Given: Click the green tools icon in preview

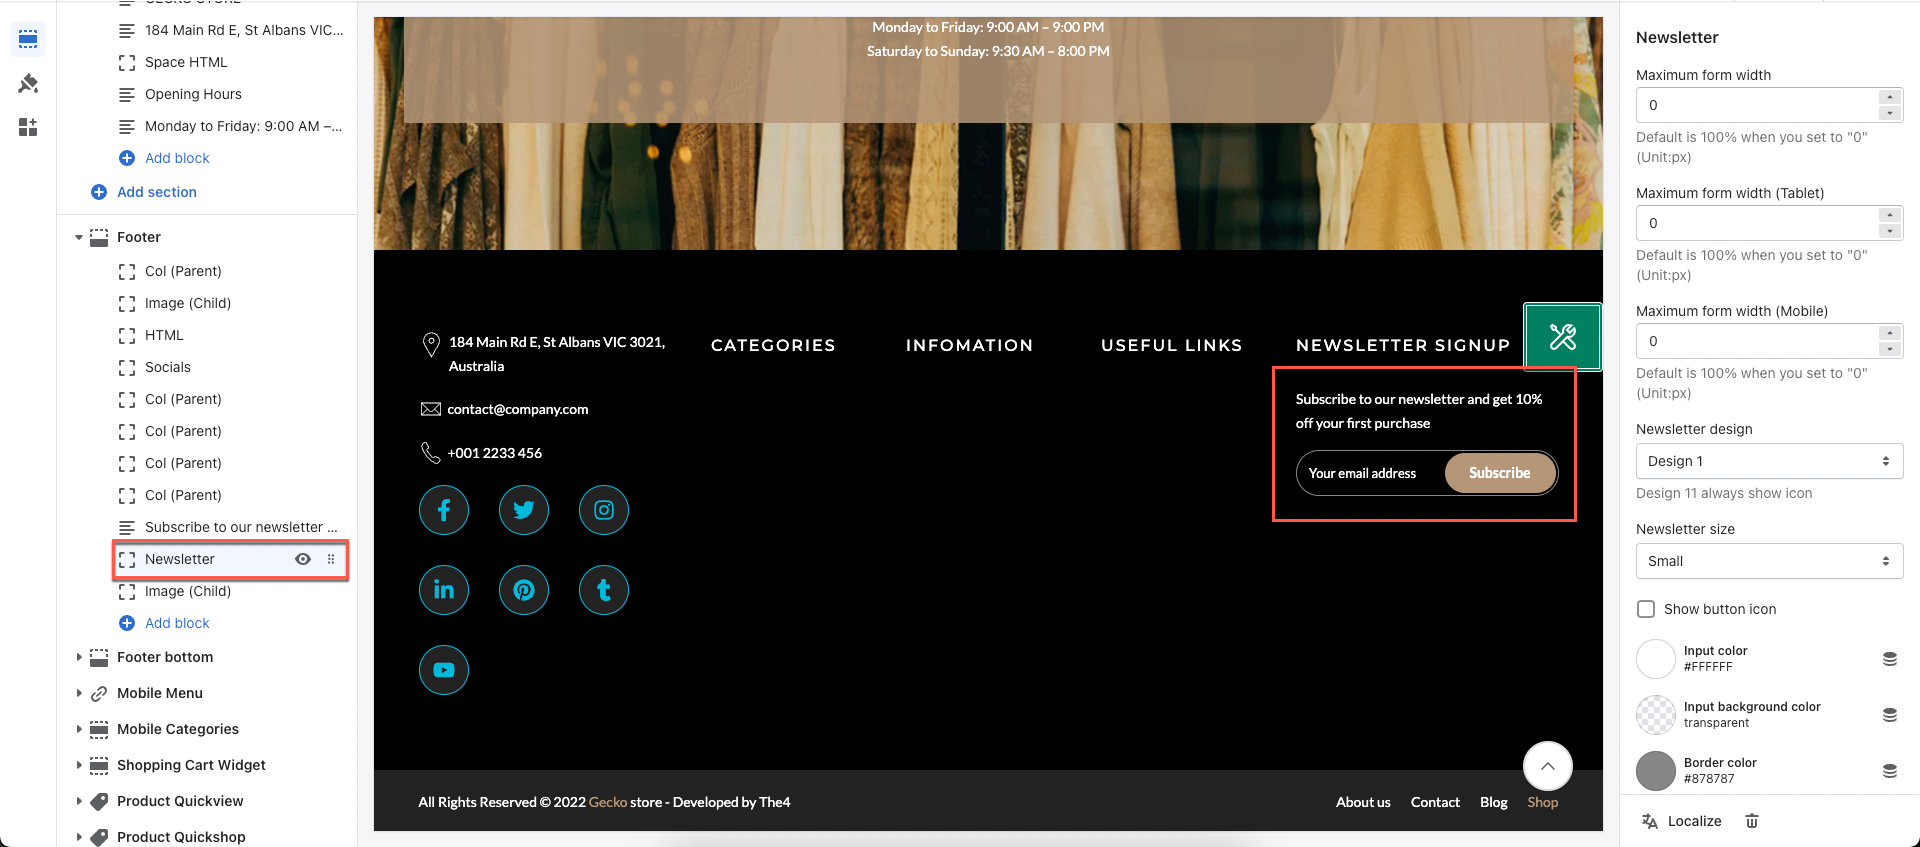Looking at the screenshot, I should click(1562, 337).
